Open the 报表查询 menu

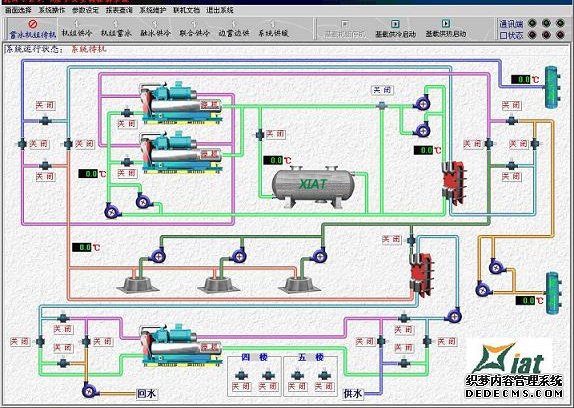click(x=119, y=10)
